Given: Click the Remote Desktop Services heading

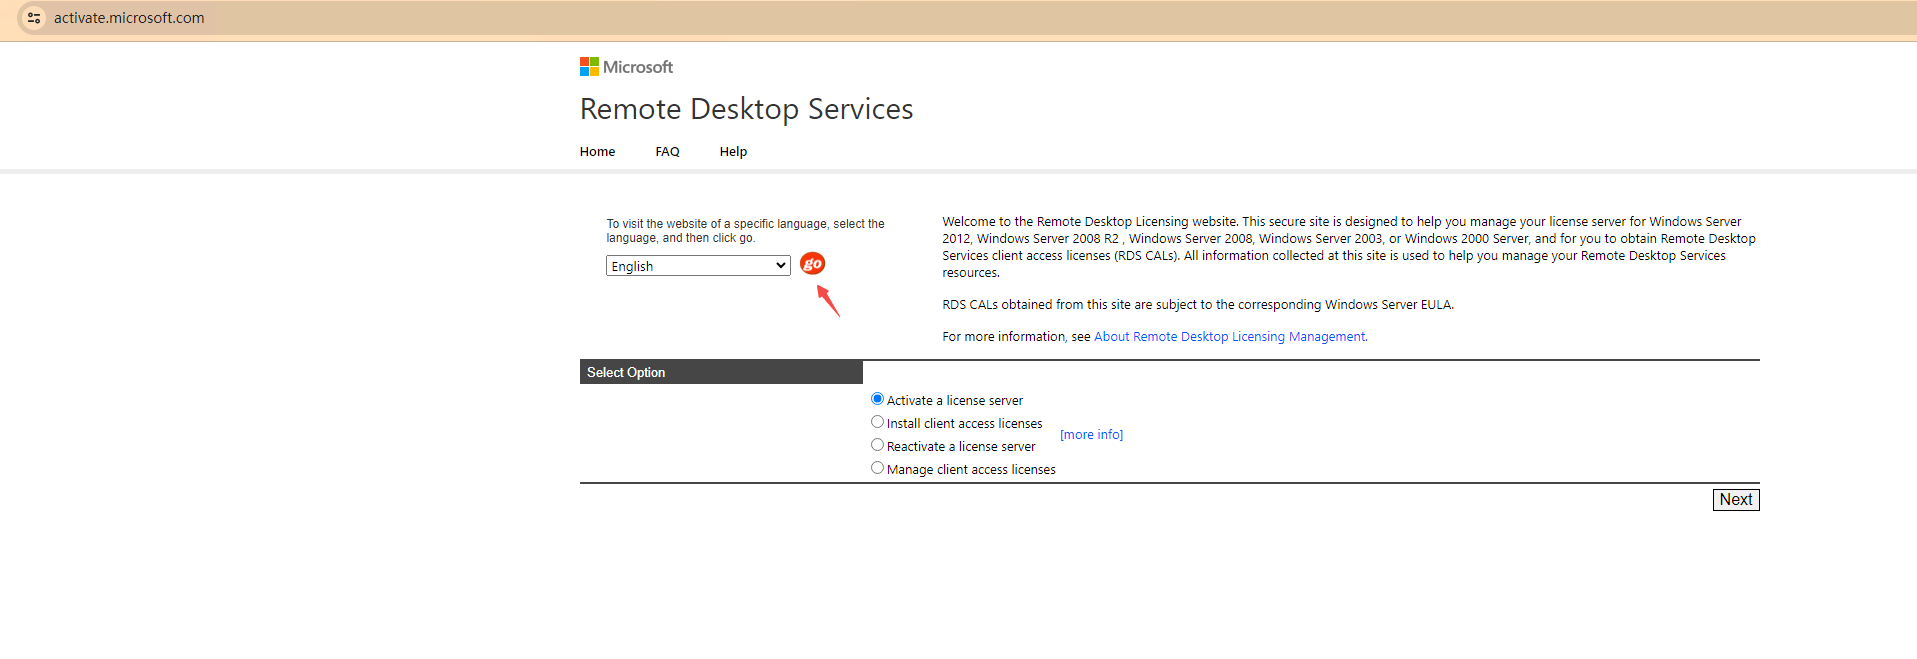Looking at the screenshot, I should [746, 109].
